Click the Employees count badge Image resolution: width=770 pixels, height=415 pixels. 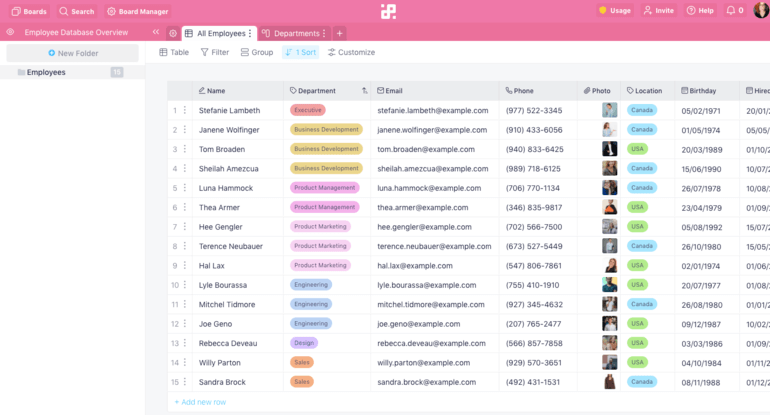(x=116, y=72)
